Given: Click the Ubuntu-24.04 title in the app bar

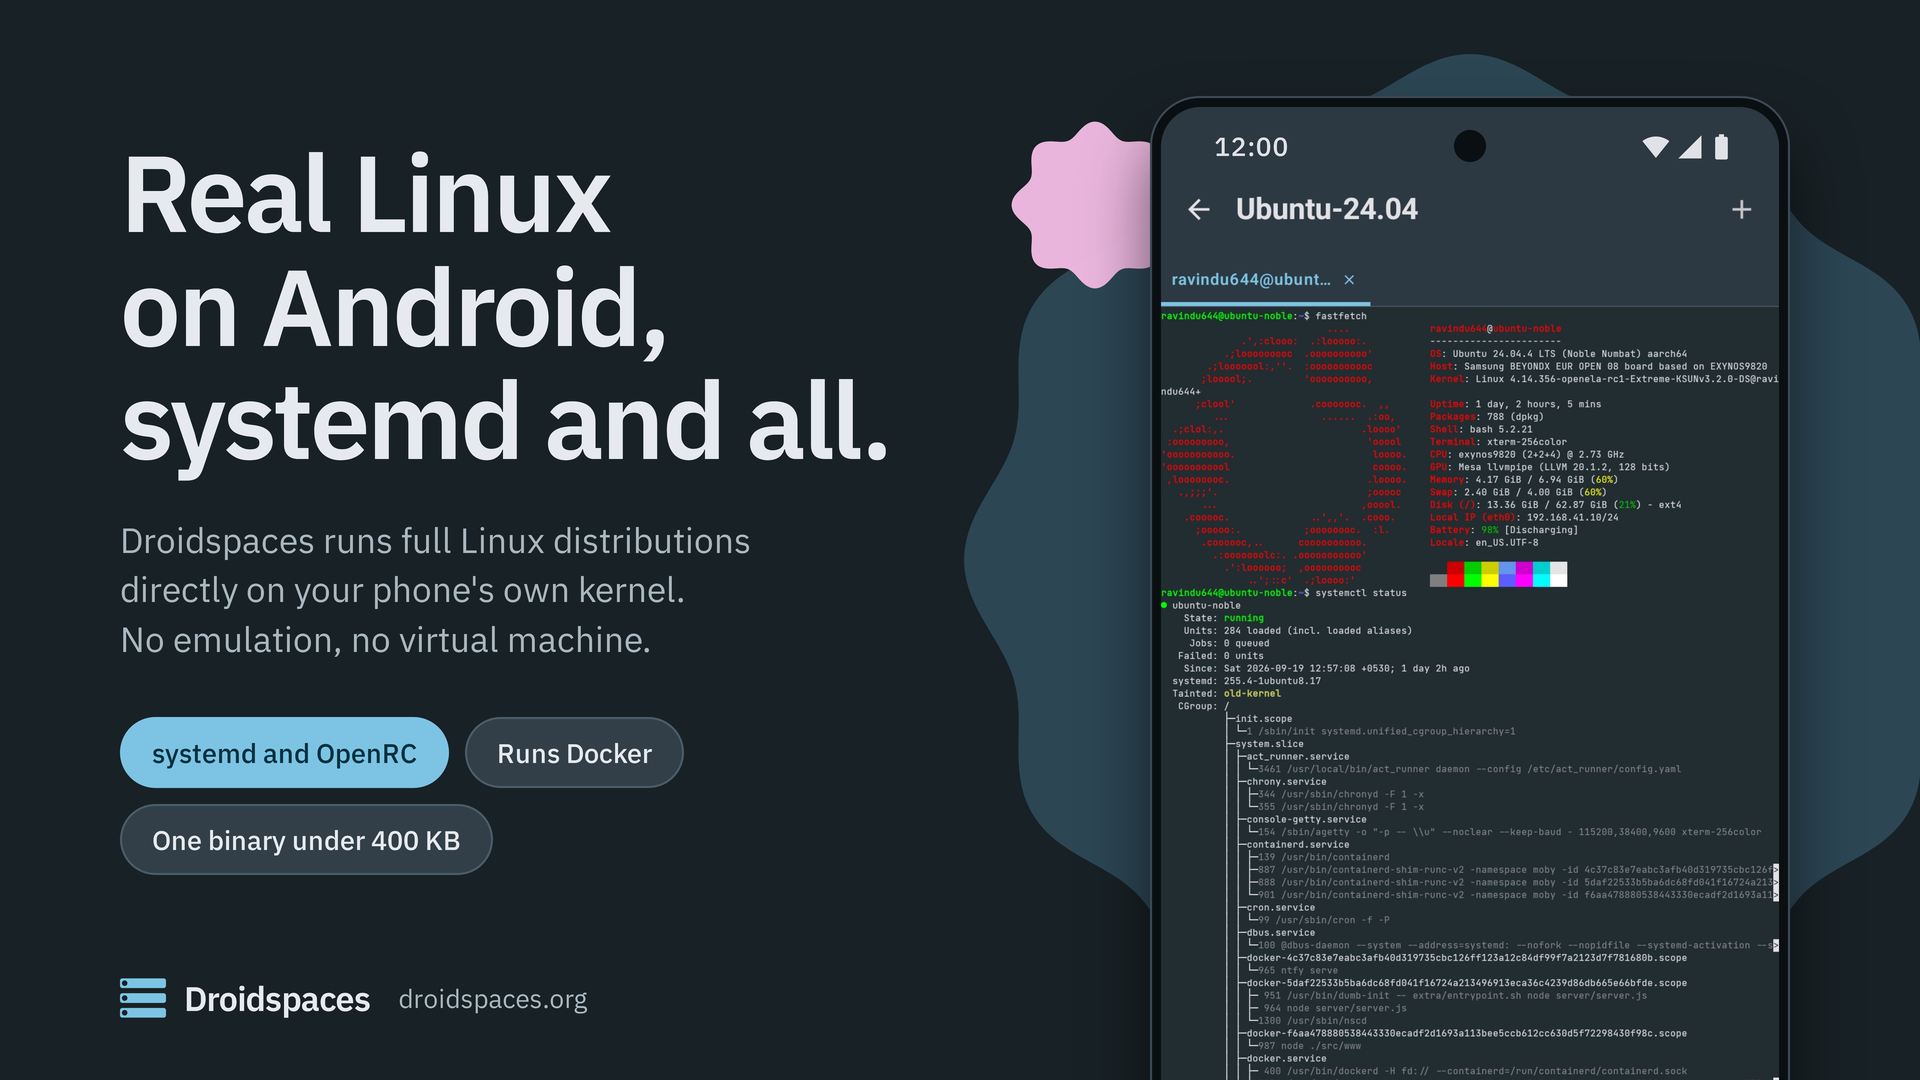Looking at the screenshot, I should pyautogui.click(x=1326, y=209).
